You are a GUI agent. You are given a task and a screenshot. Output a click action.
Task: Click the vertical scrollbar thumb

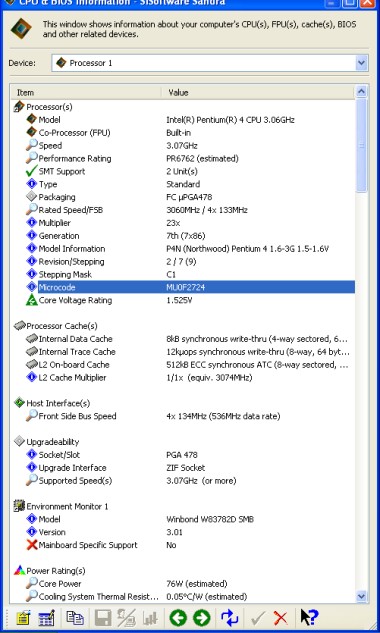361,145
